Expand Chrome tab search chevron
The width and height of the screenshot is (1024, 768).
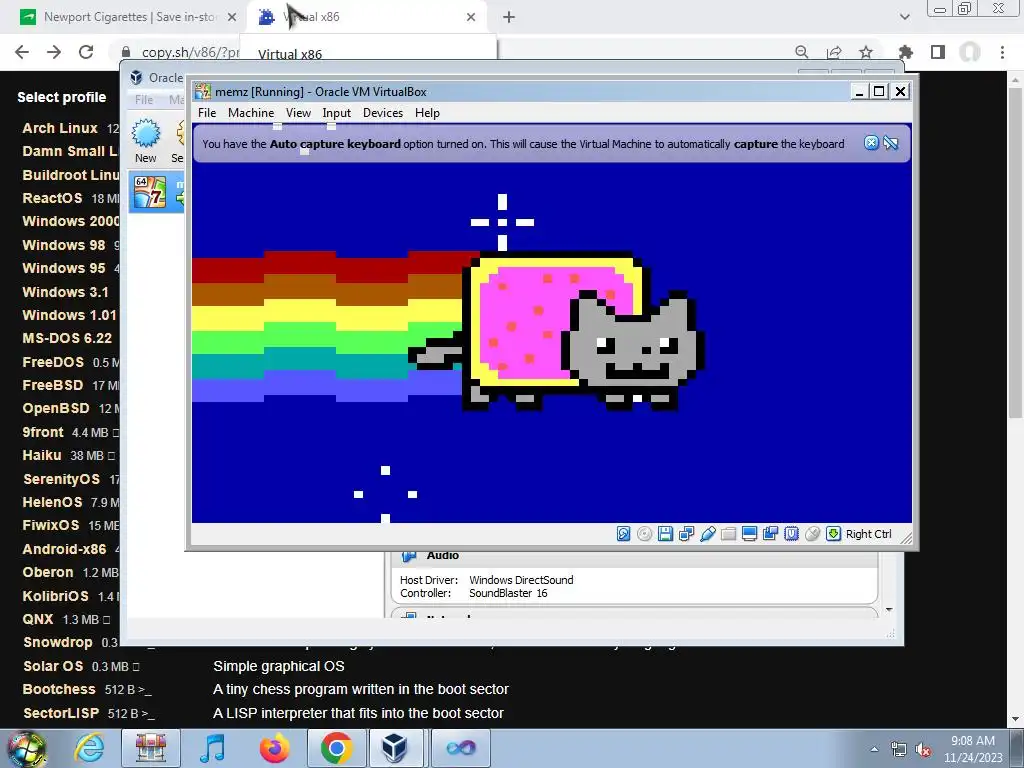click(x=904, y=17)
